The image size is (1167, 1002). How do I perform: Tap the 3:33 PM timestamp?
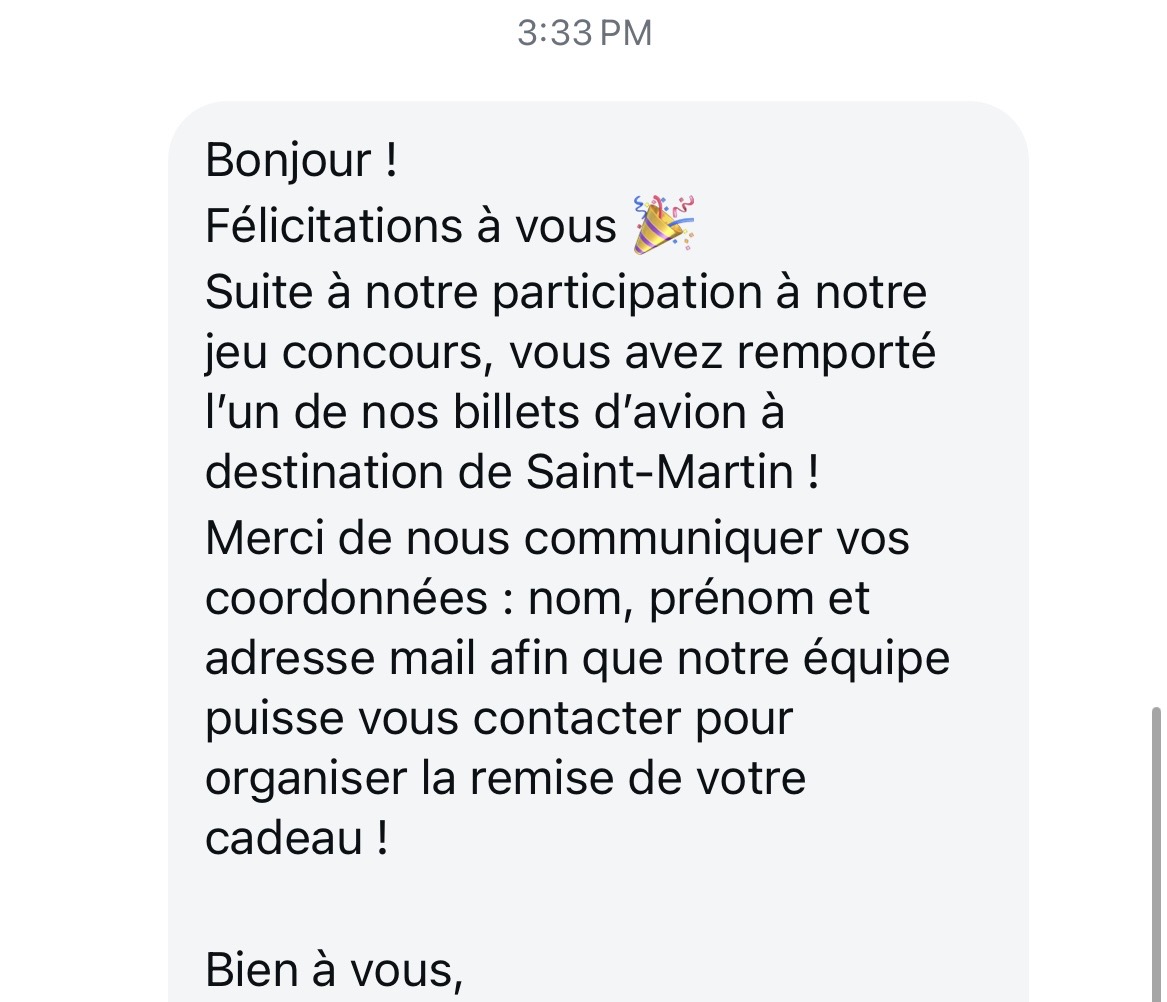point(584,33)
